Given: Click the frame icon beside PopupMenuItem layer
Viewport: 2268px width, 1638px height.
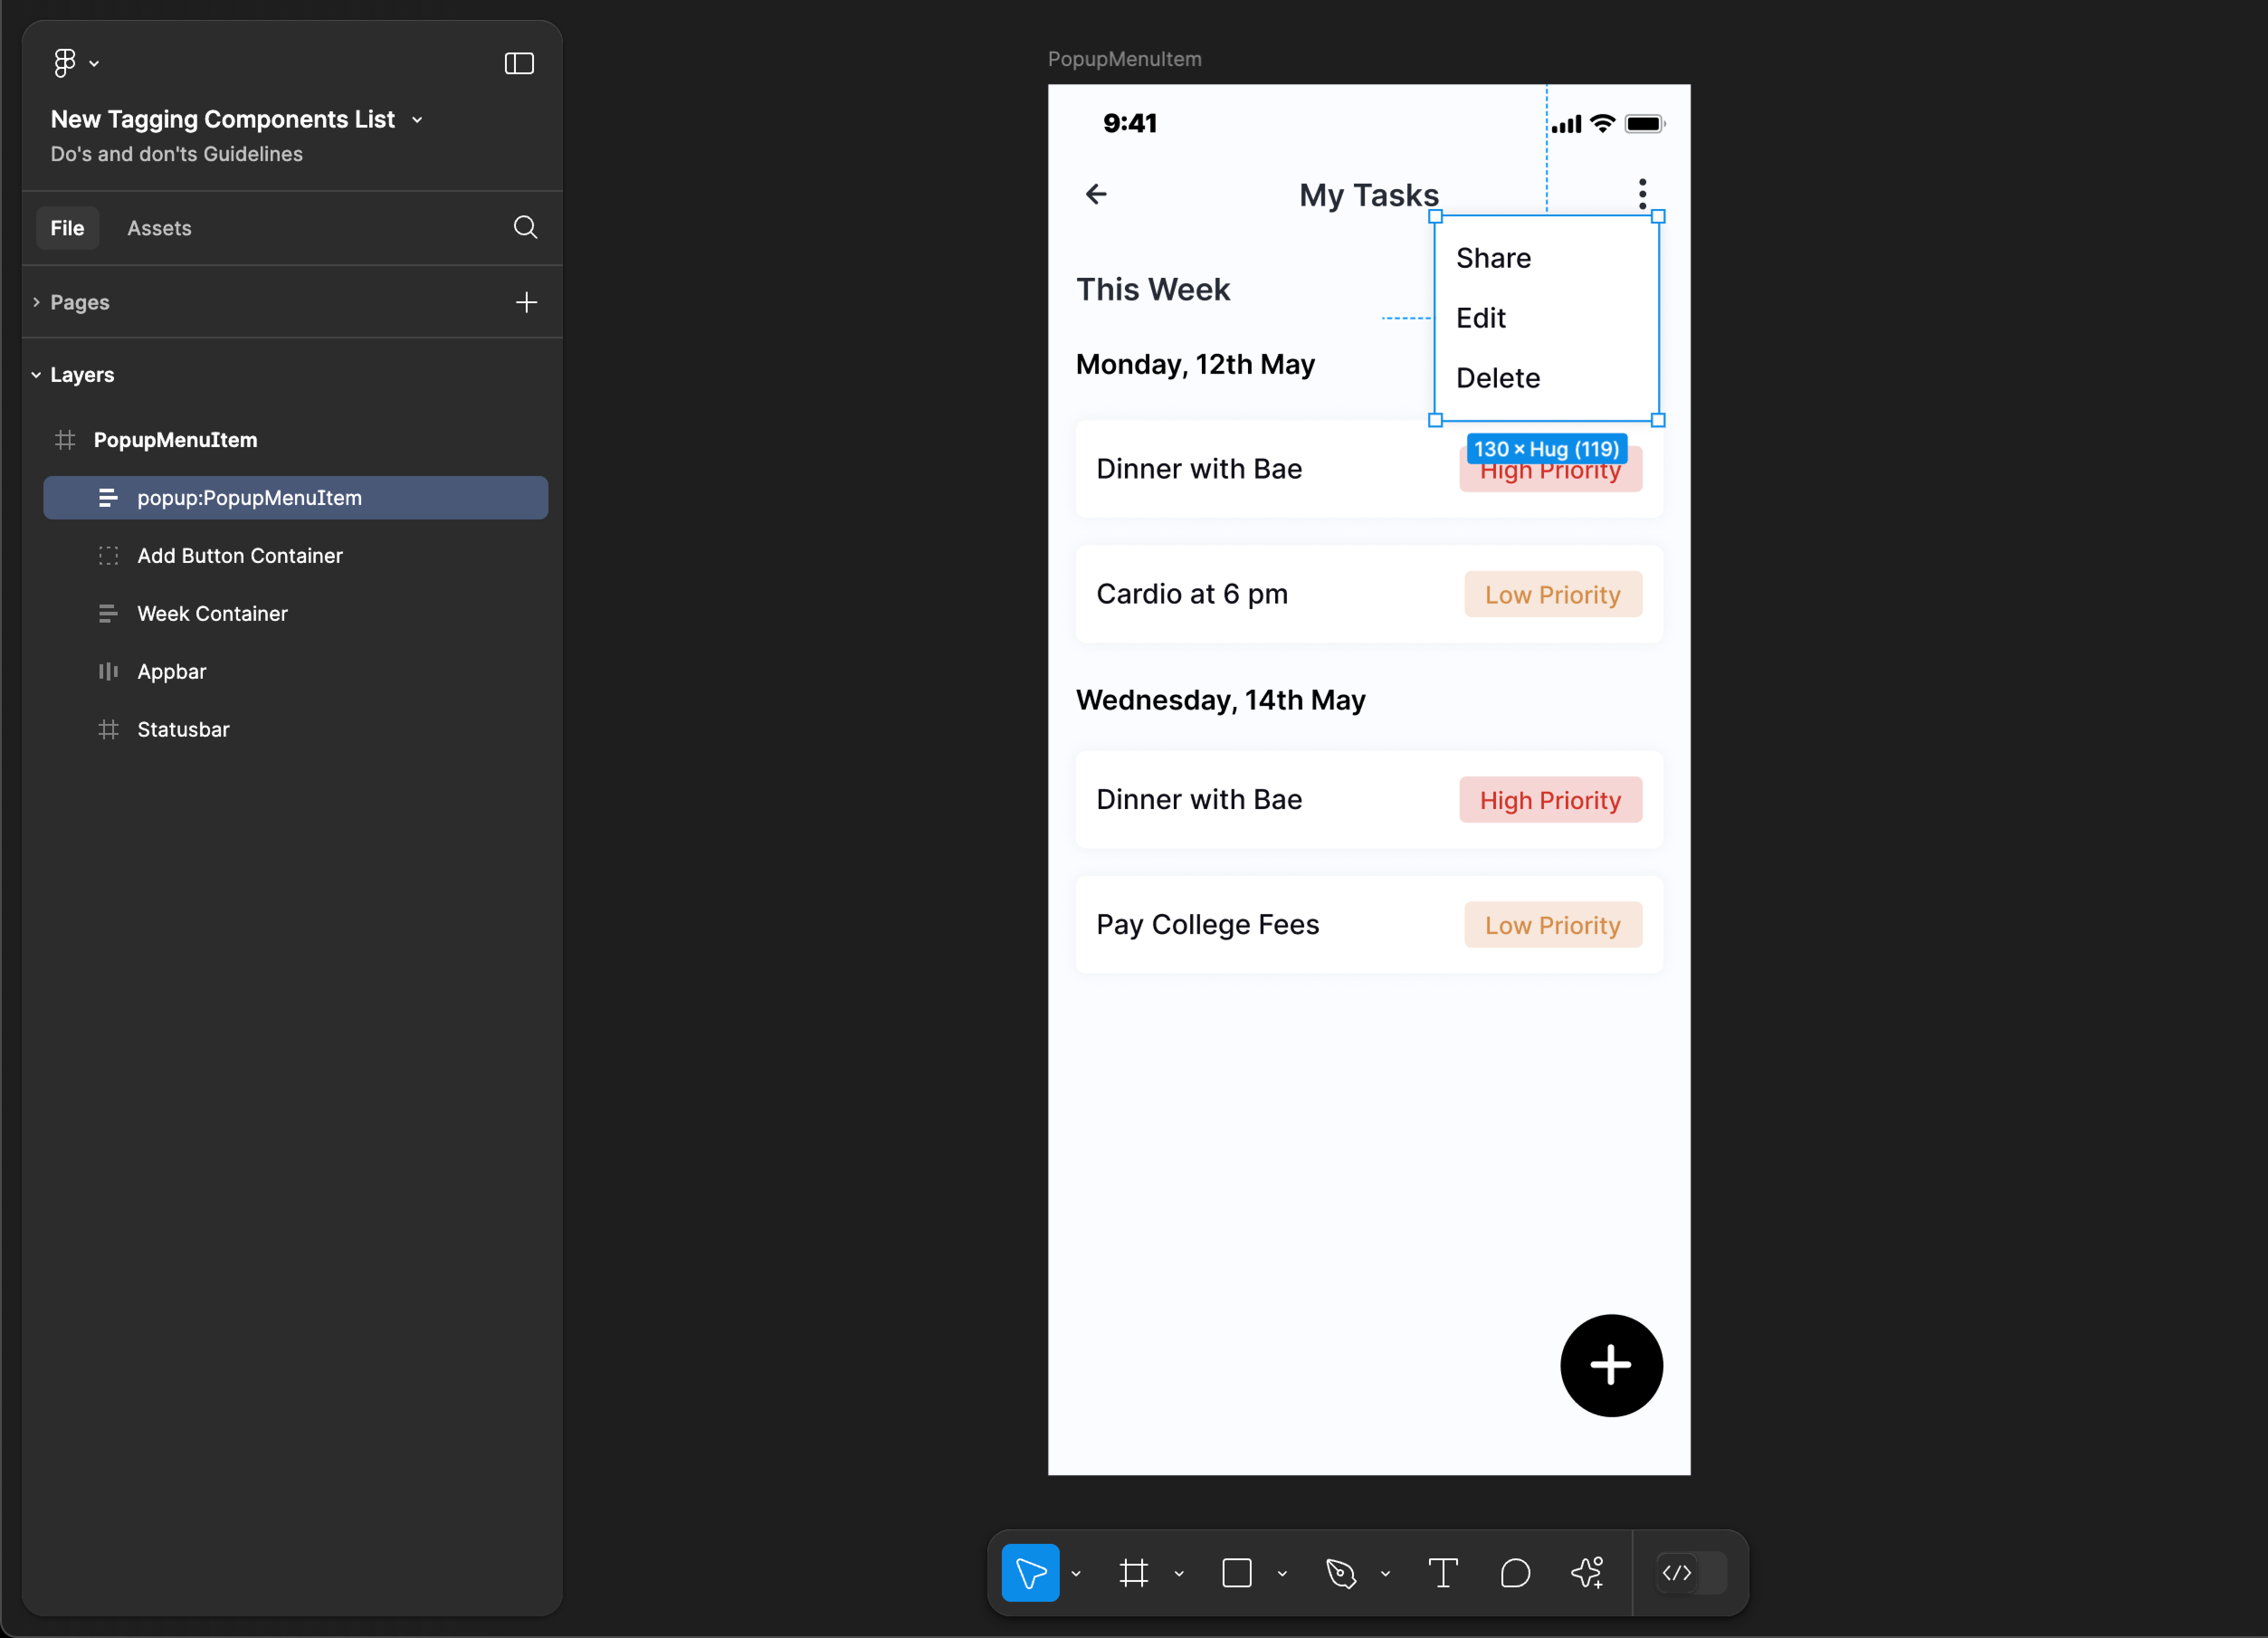Looking at the screenshot, I should click(x=65, y=440).
